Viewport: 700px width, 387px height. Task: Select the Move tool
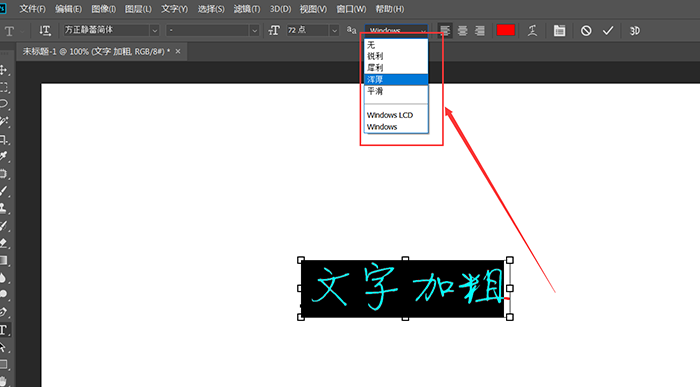(4, 70)
